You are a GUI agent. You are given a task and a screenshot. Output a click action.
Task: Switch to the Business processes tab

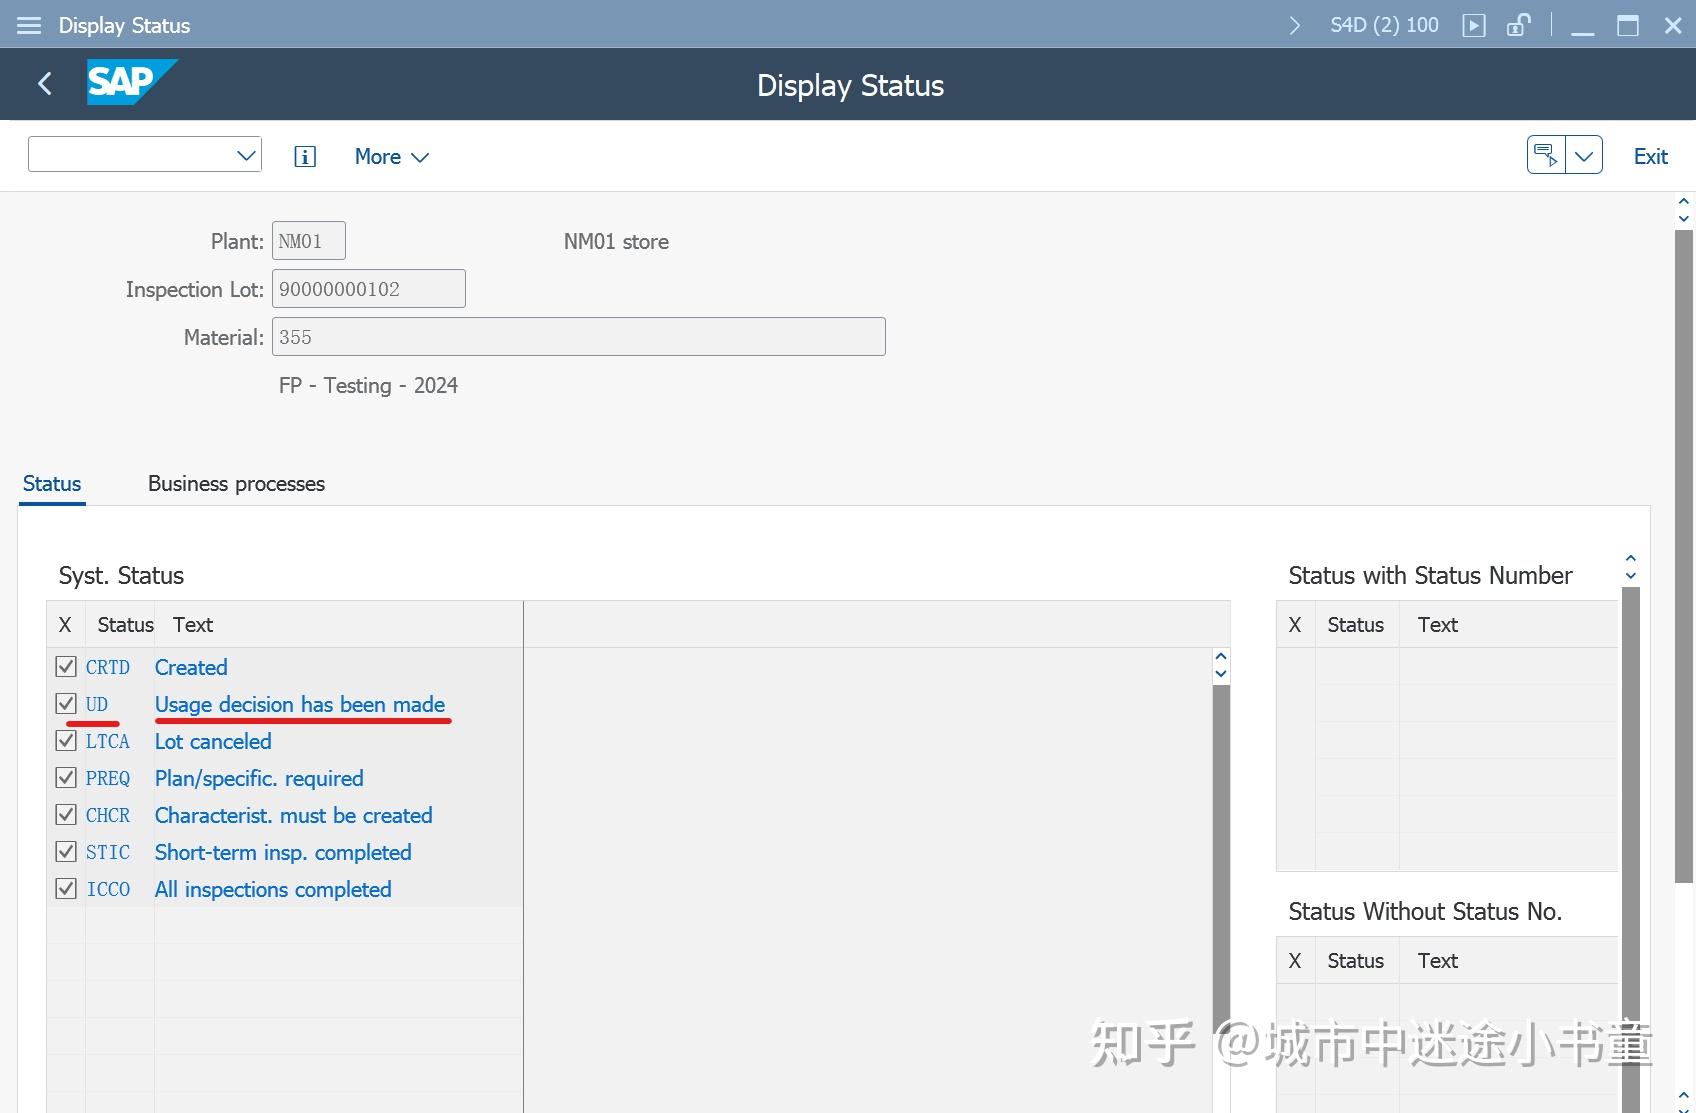[x=236, y=483]
